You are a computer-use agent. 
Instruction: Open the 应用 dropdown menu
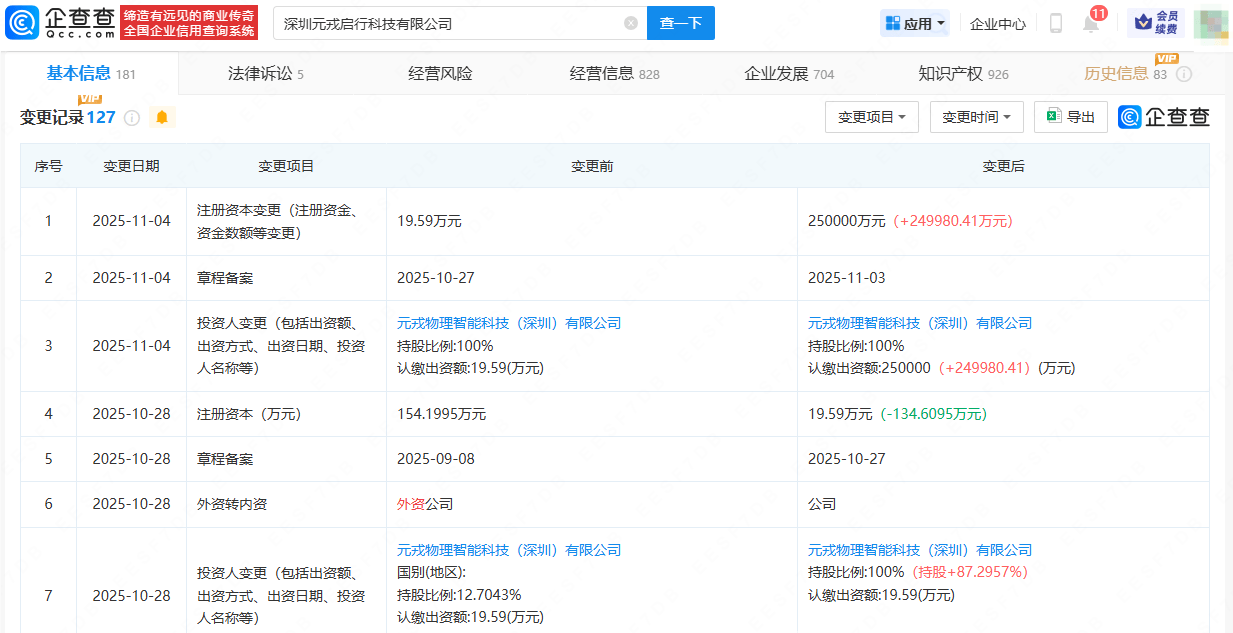915,23
